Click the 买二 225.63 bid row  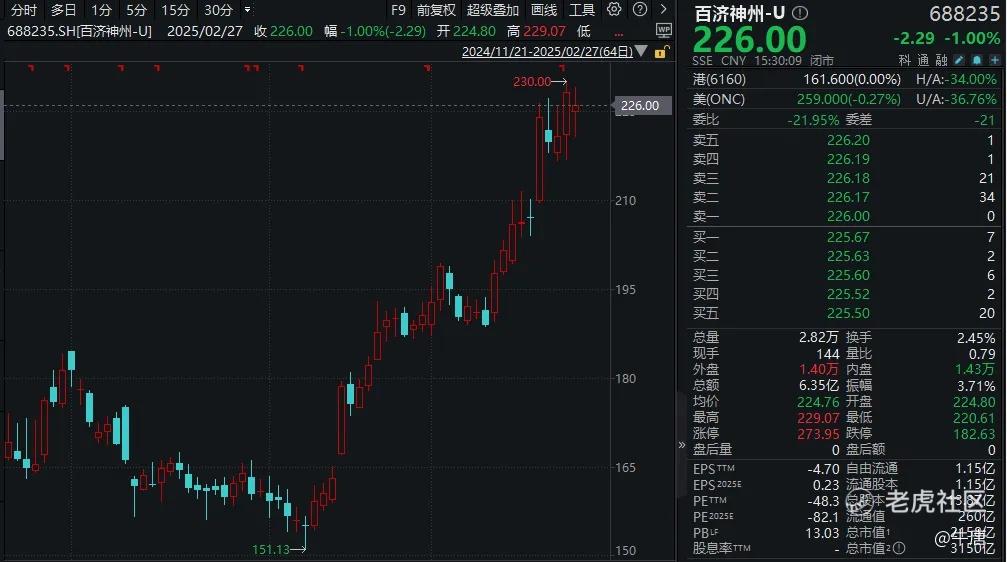point(843,256)
